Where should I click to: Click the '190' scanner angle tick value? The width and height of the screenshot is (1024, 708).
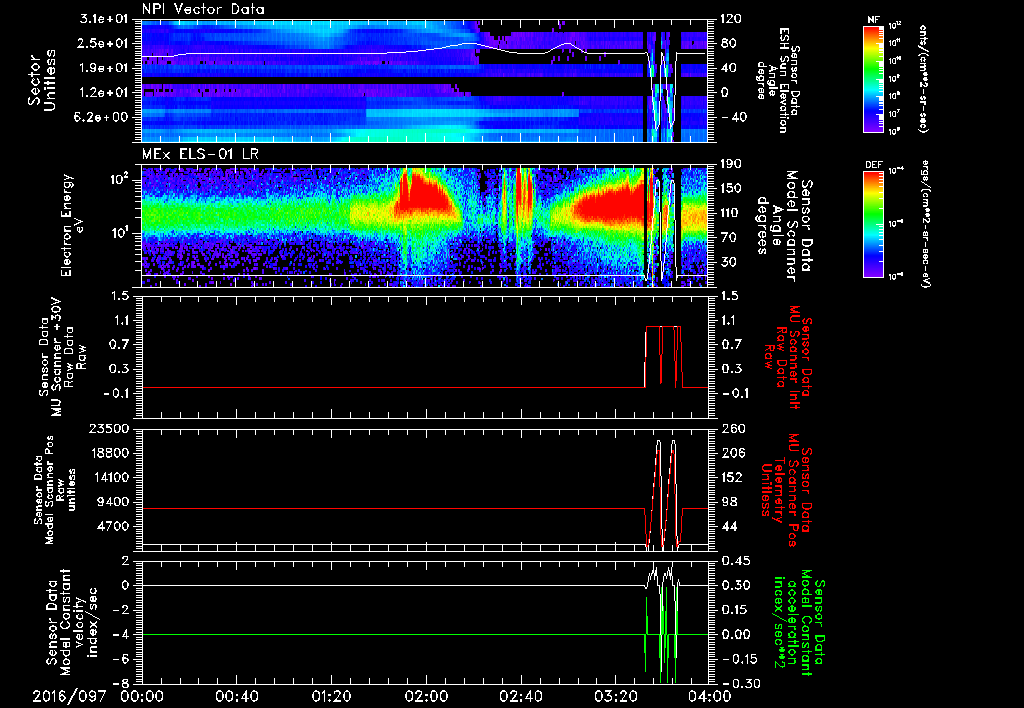(731, 164)
